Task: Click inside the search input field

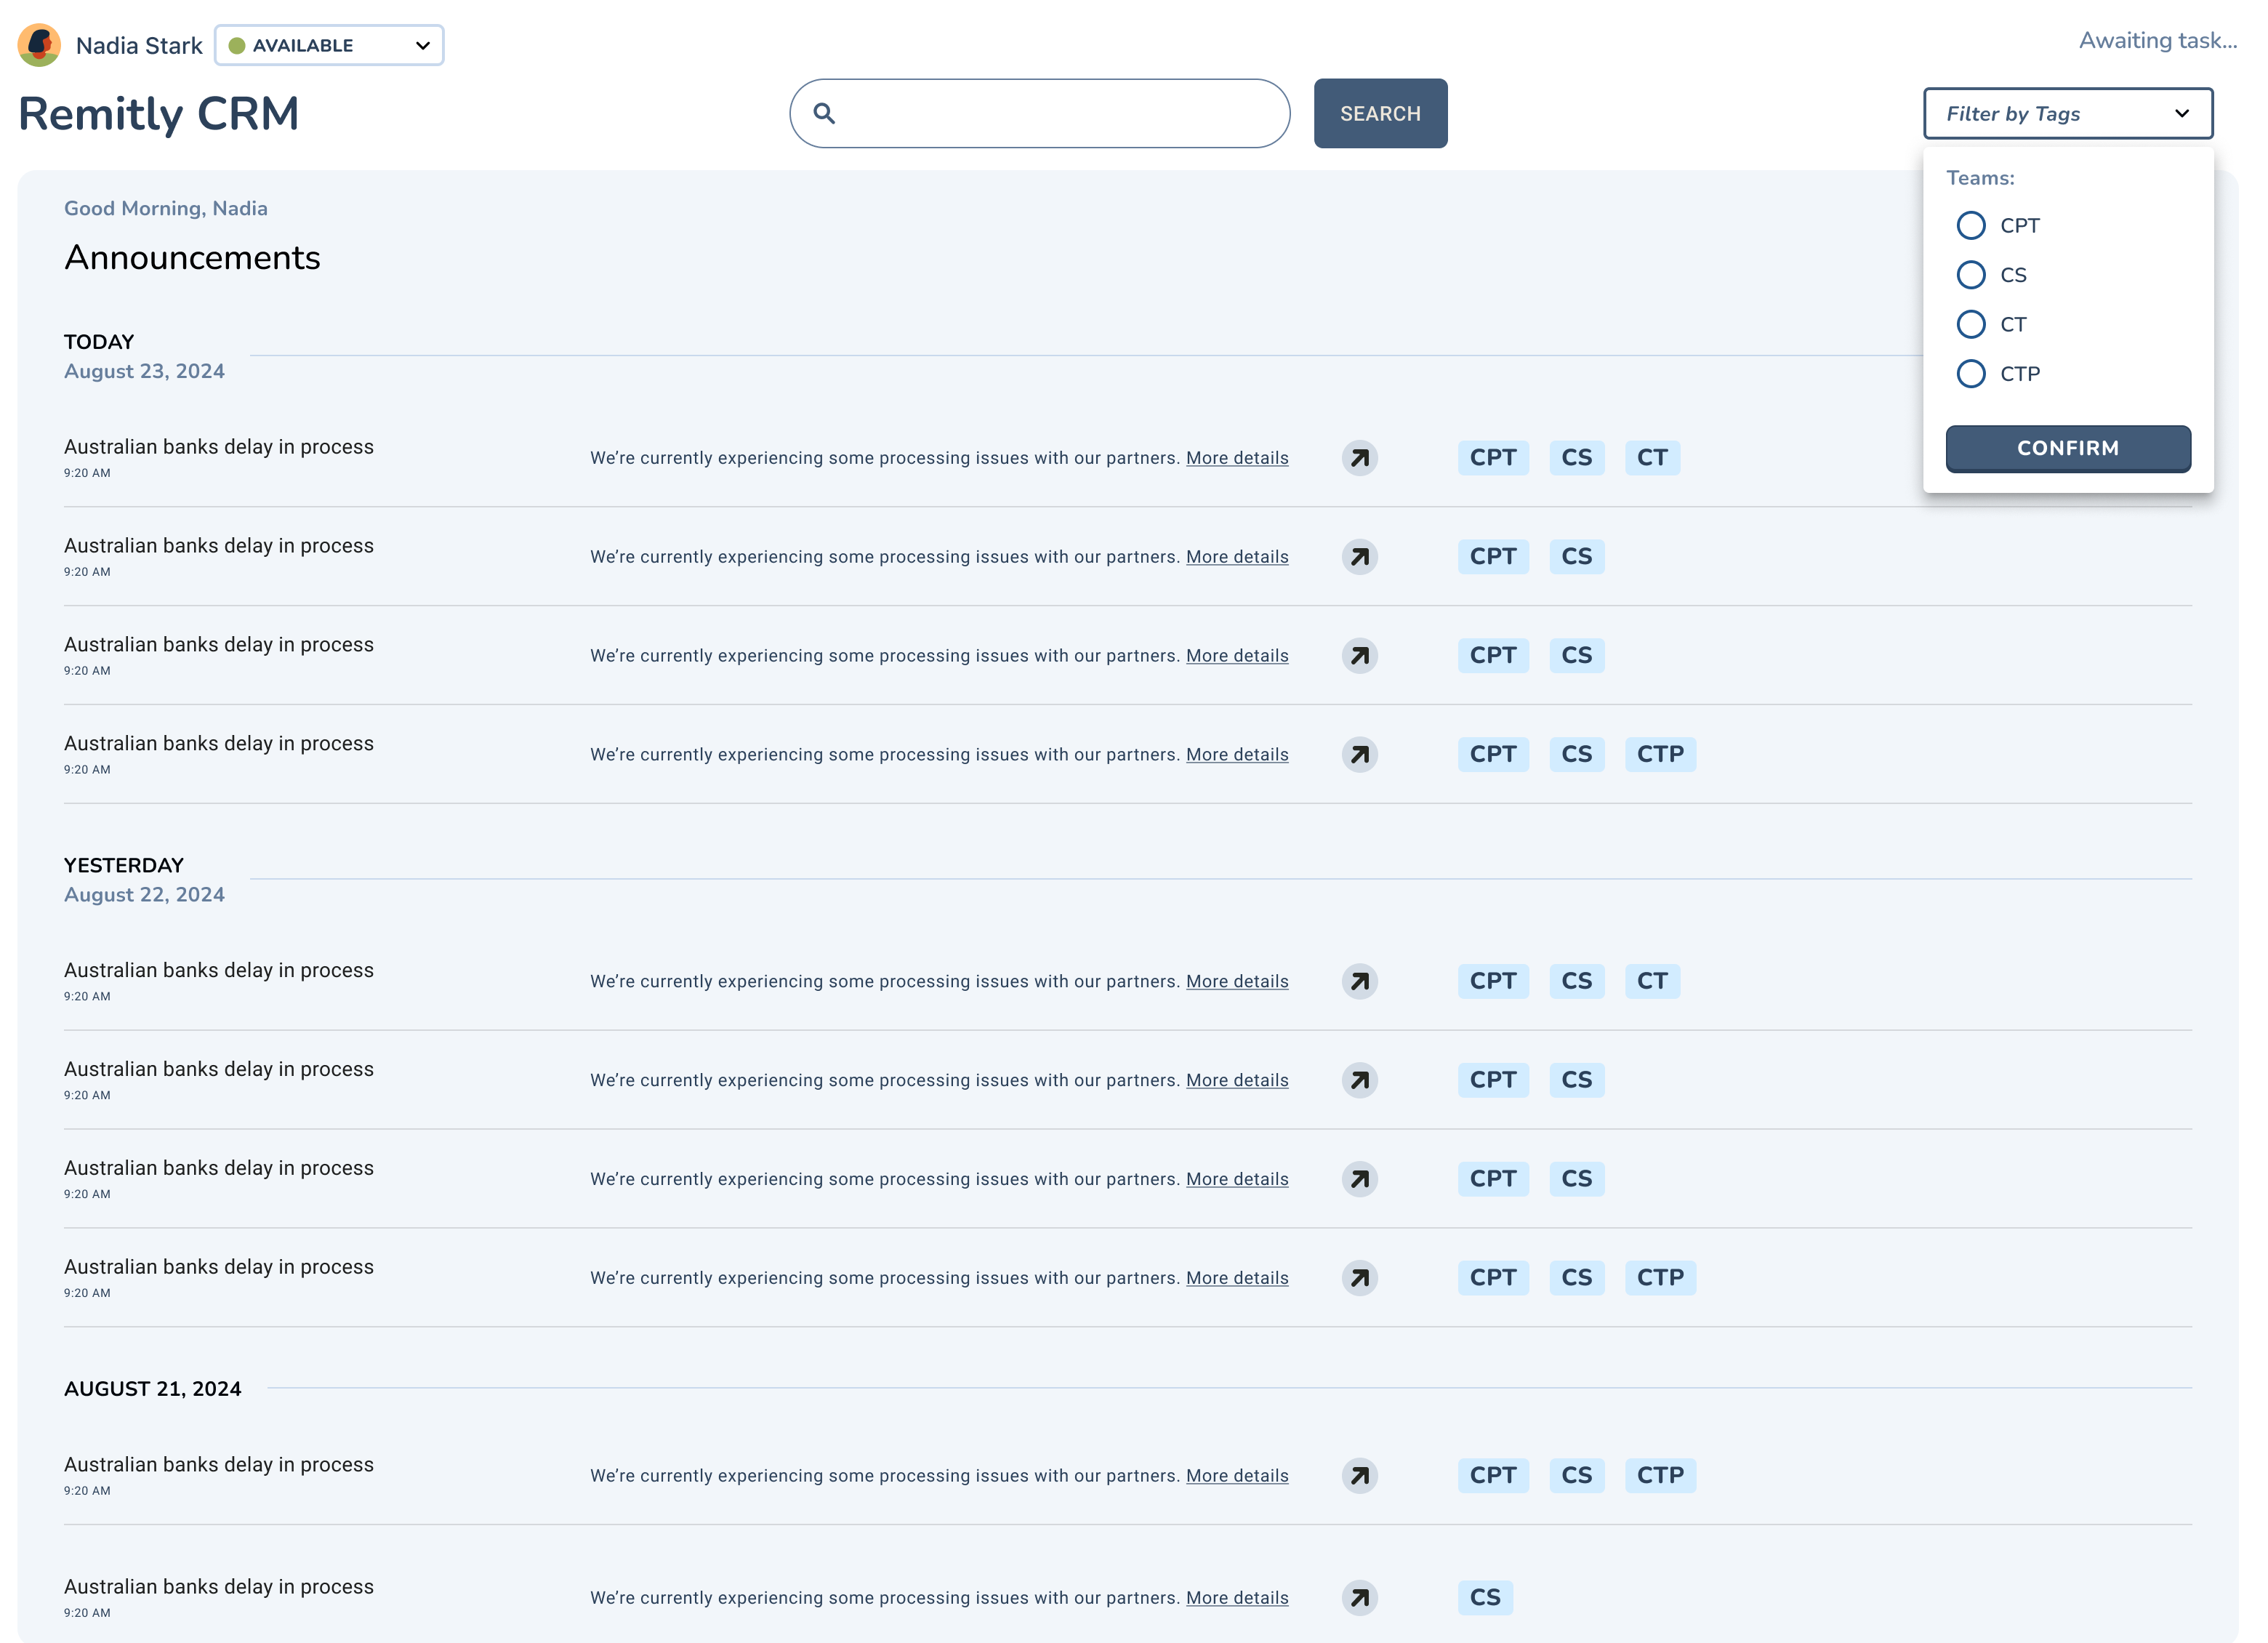Action: point(1040,114)
